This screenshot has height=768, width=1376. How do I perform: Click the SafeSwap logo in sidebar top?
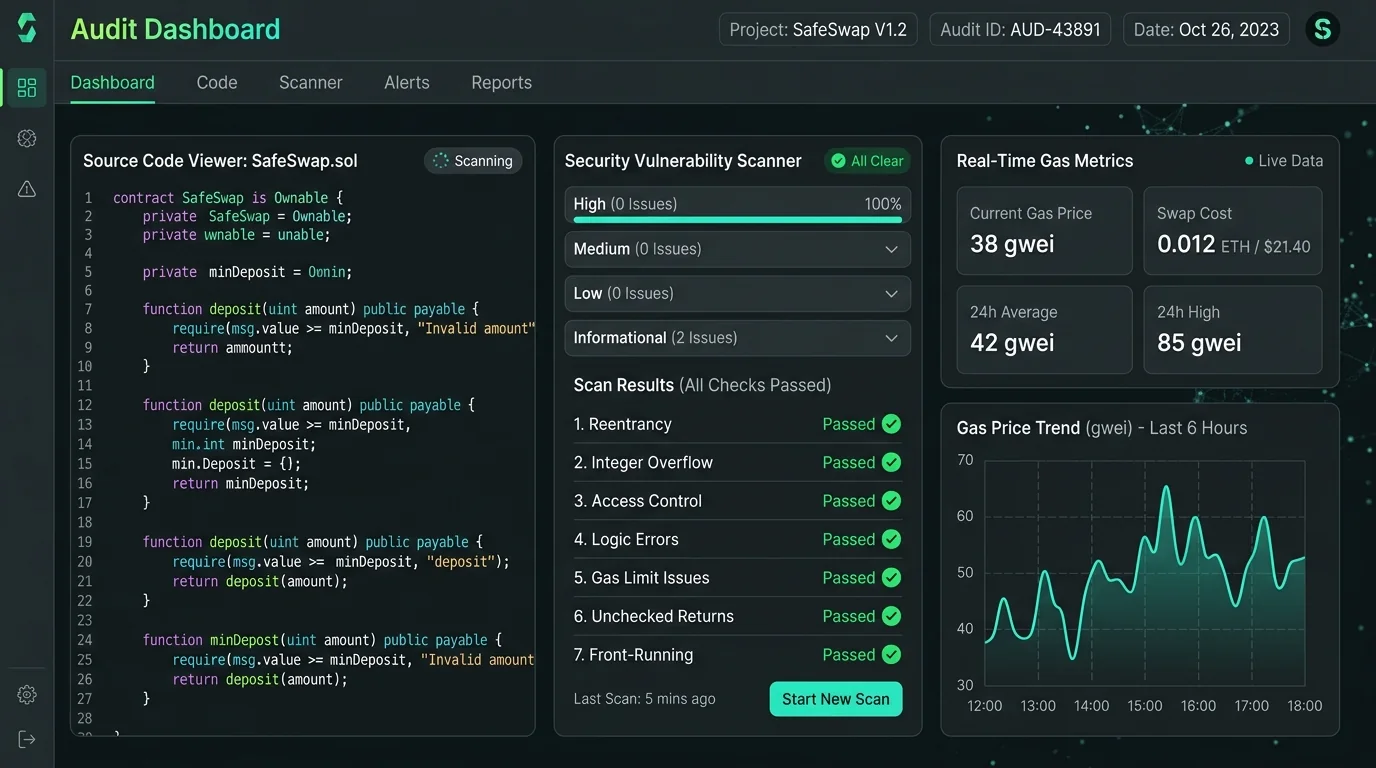[x=27, y=28]
